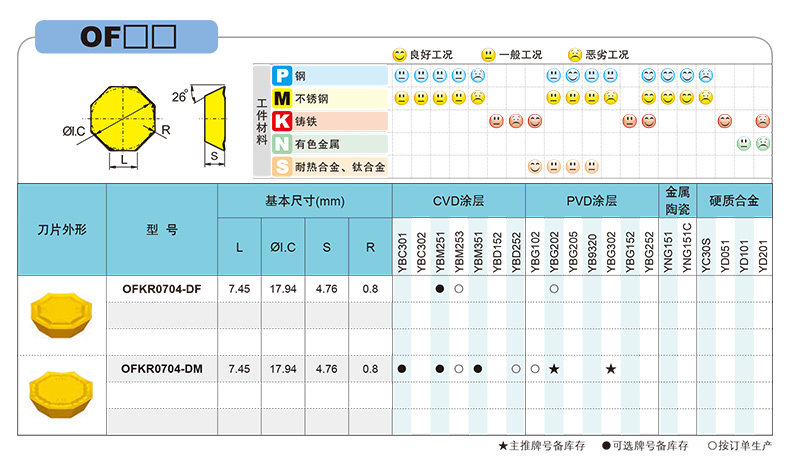Click the 17.94 value in the OFKR0704-DM row

(x=283, y=369)
